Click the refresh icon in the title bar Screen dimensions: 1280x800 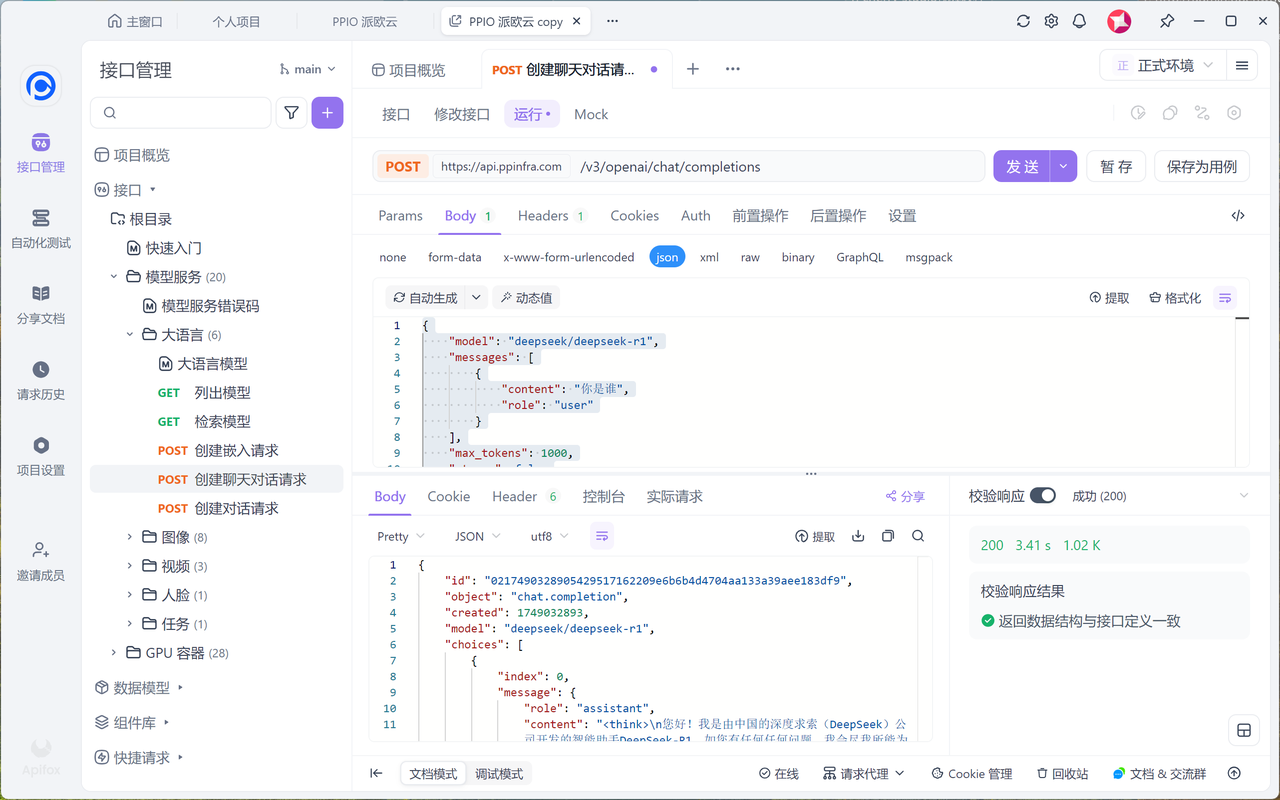point(1023,21)
